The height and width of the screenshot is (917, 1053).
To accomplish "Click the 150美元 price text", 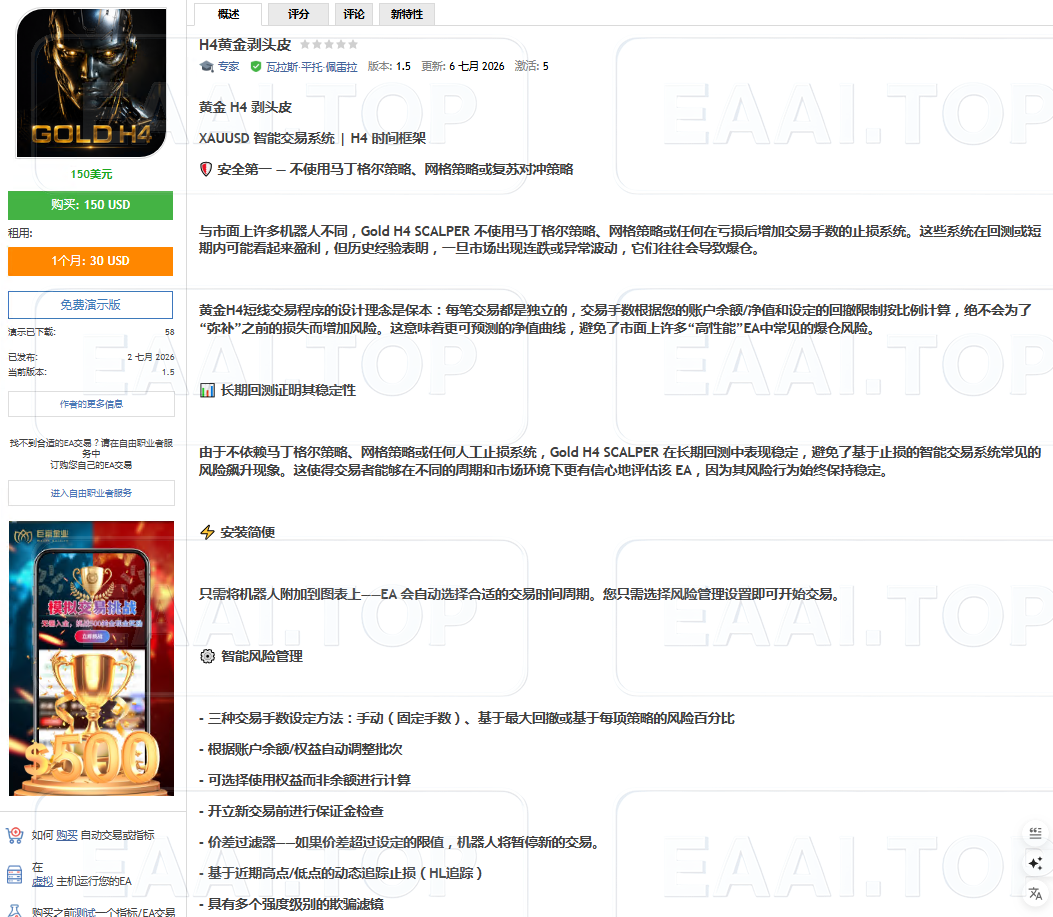I will (91, 174).
